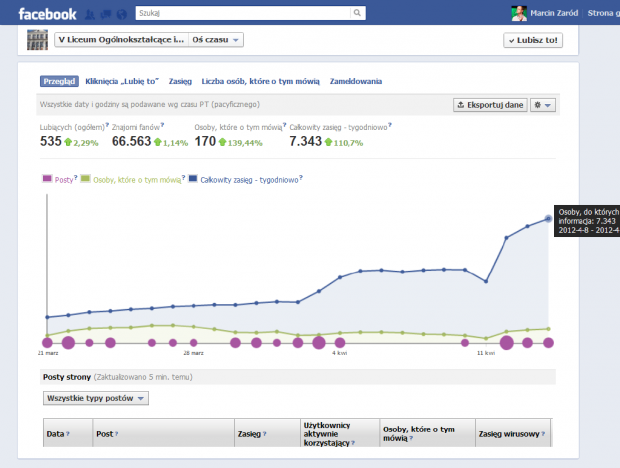The image size is (620, 468).
Task: Open the Zameldowania tab
Action: [356, 81]
